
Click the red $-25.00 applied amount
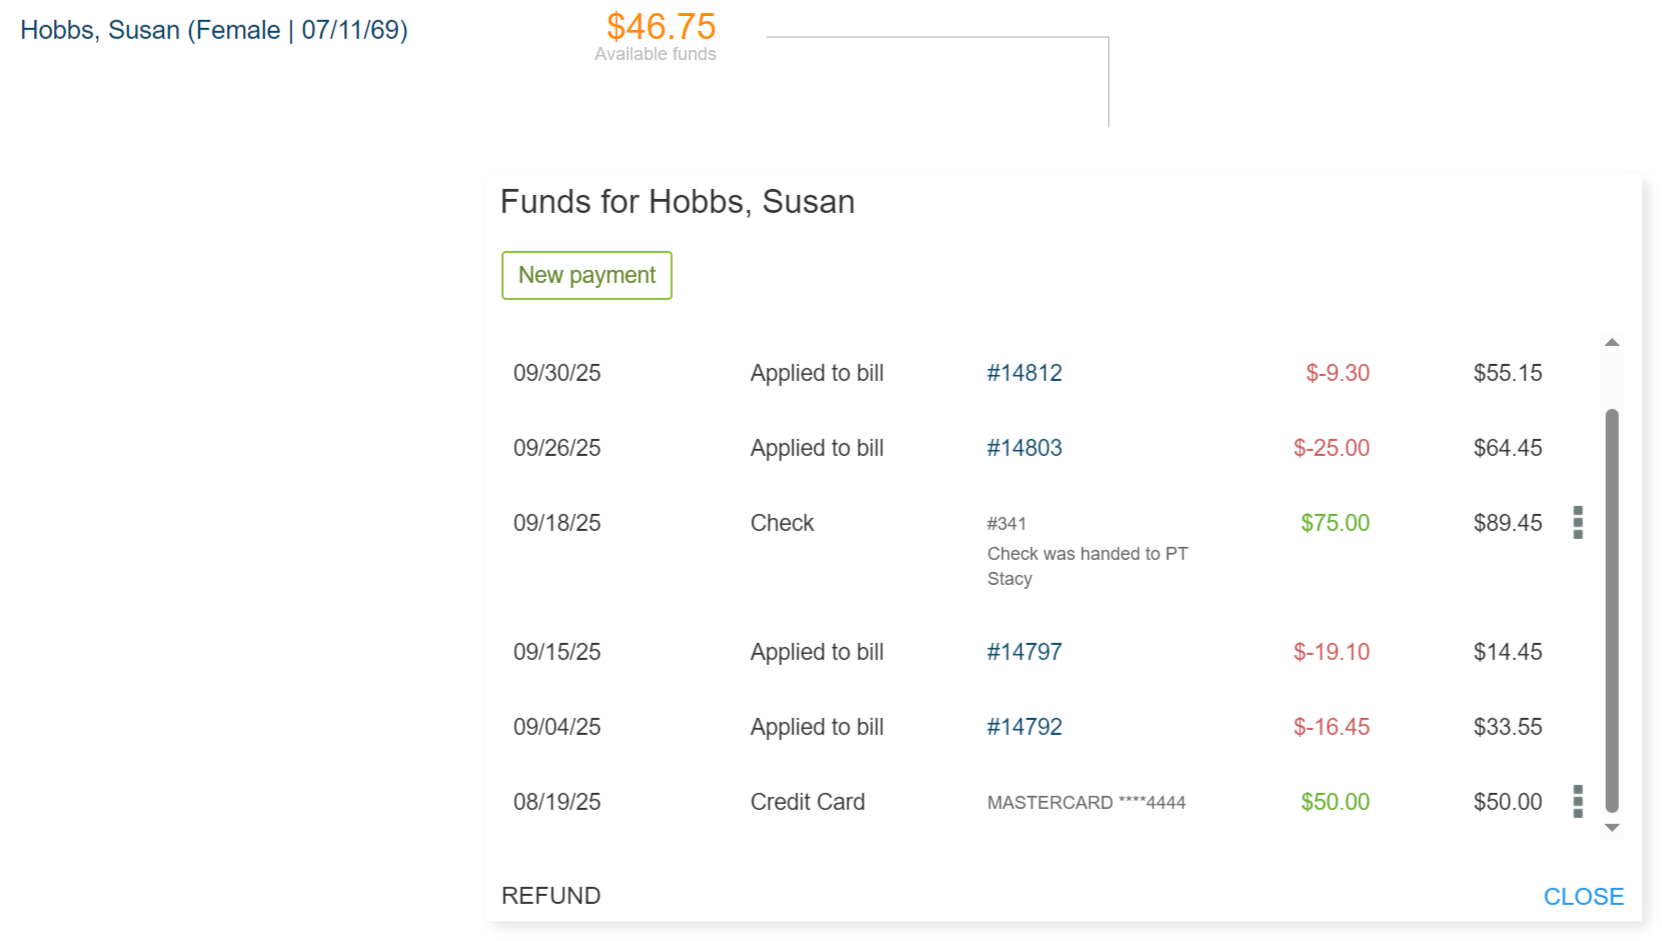[1331, 448]
